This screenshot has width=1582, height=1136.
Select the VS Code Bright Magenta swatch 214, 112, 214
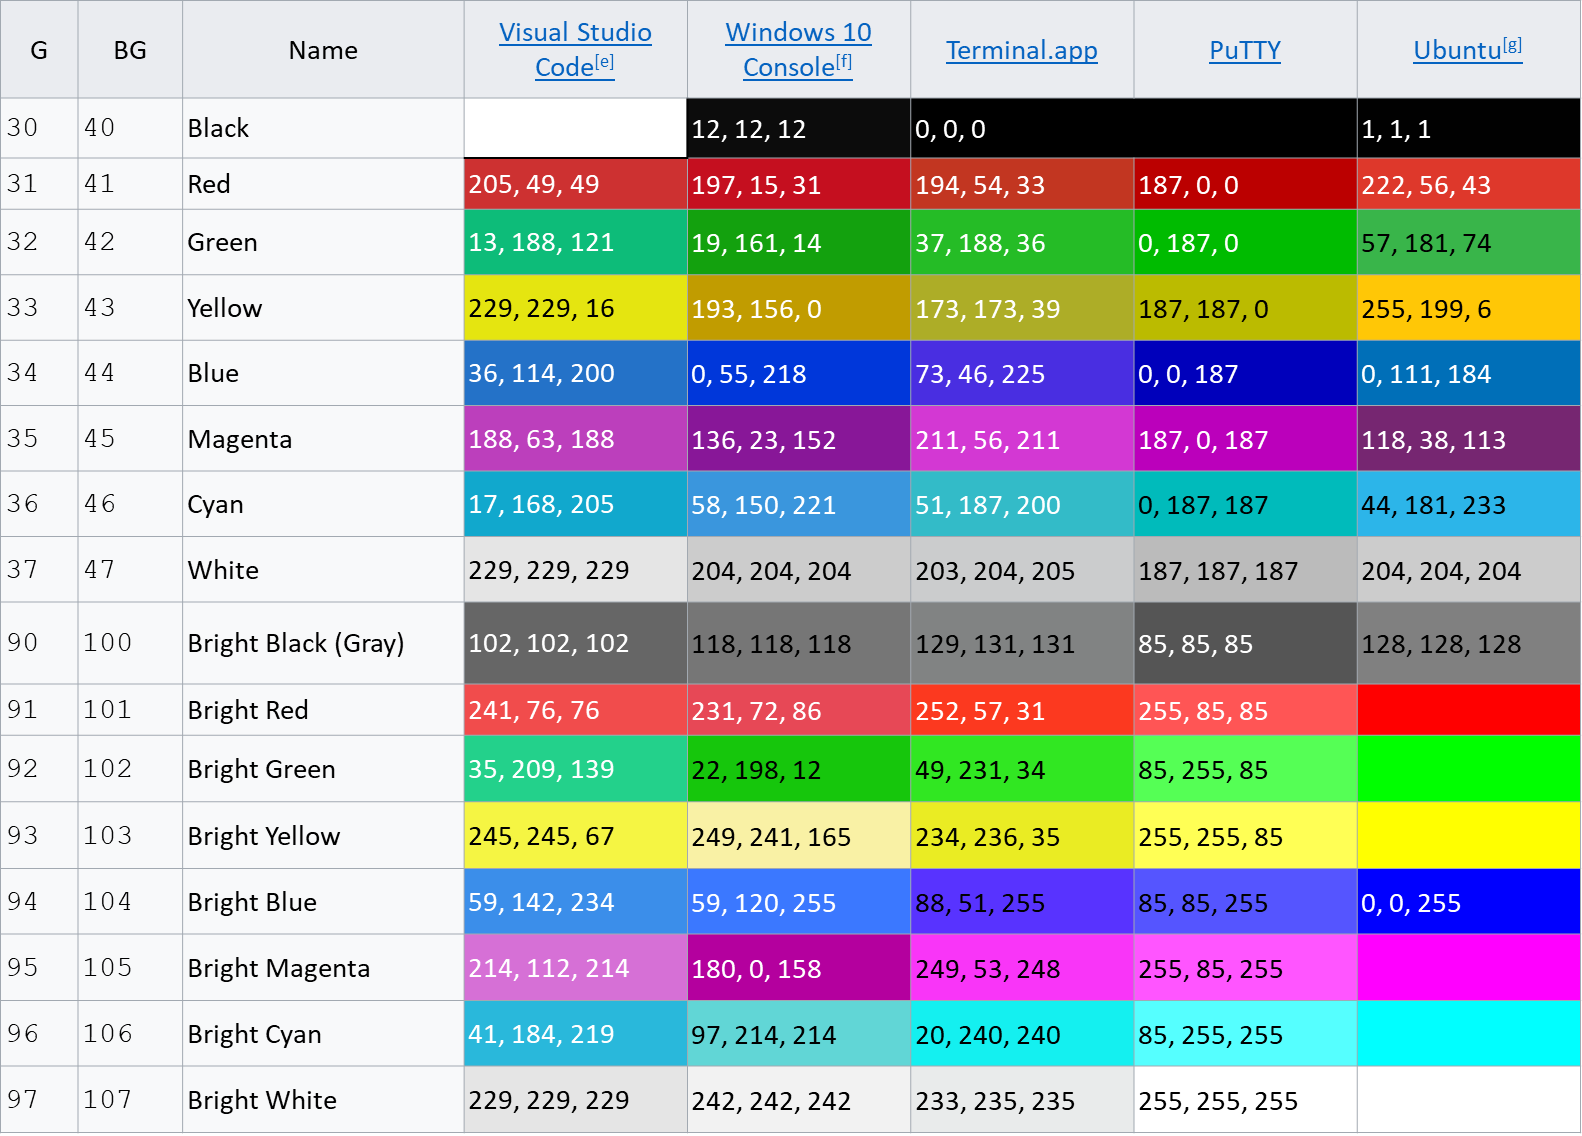point(575,968)
